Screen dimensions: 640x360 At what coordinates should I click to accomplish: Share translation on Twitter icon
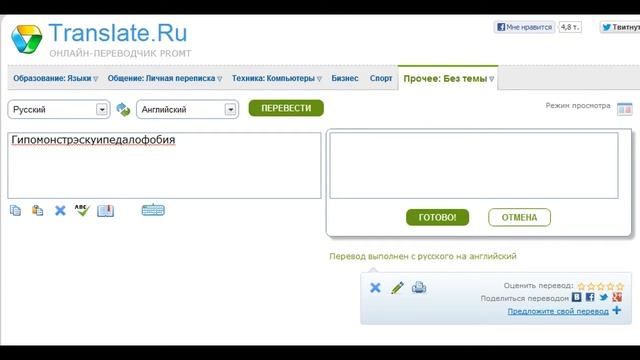tap(603, 297)
